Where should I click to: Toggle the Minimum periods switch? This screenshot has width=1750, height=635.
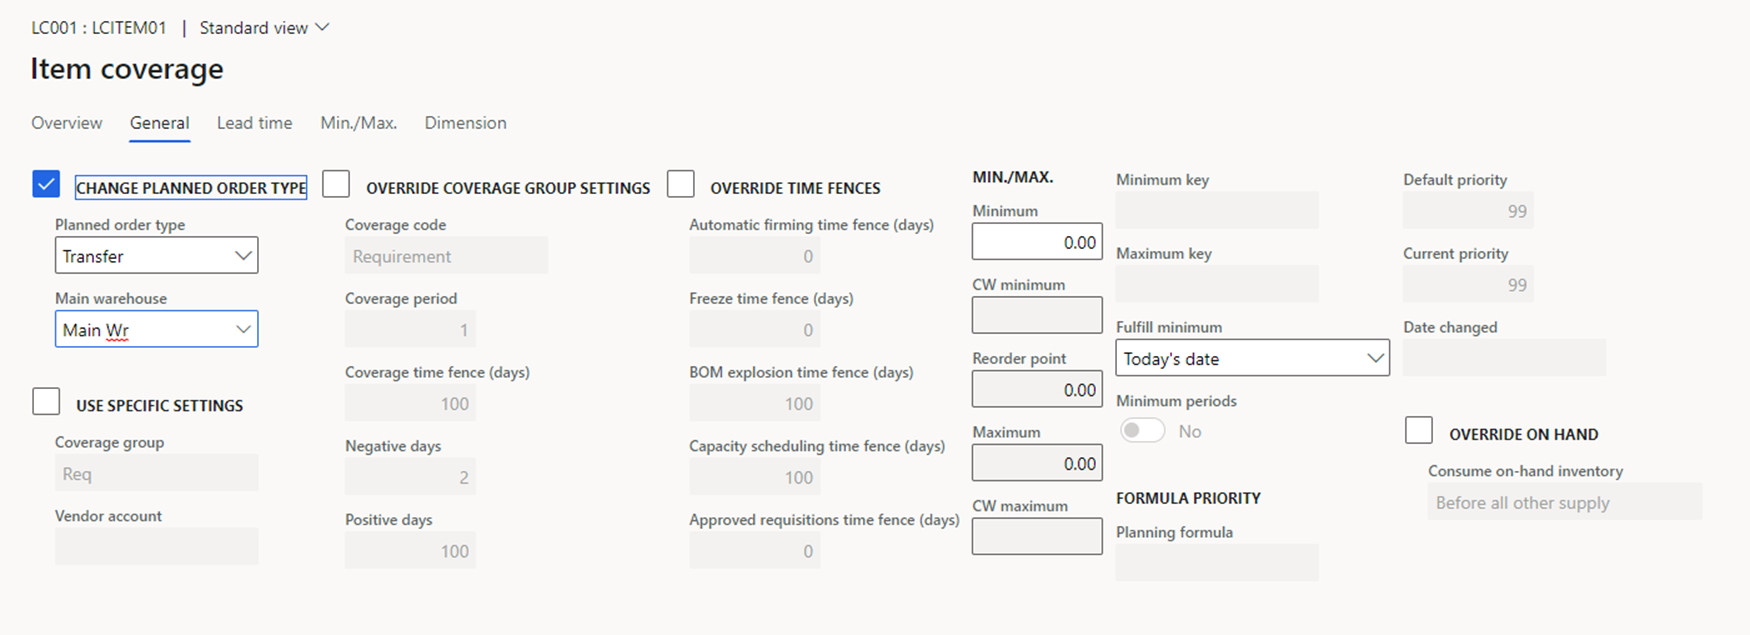tap(1142, 431)
